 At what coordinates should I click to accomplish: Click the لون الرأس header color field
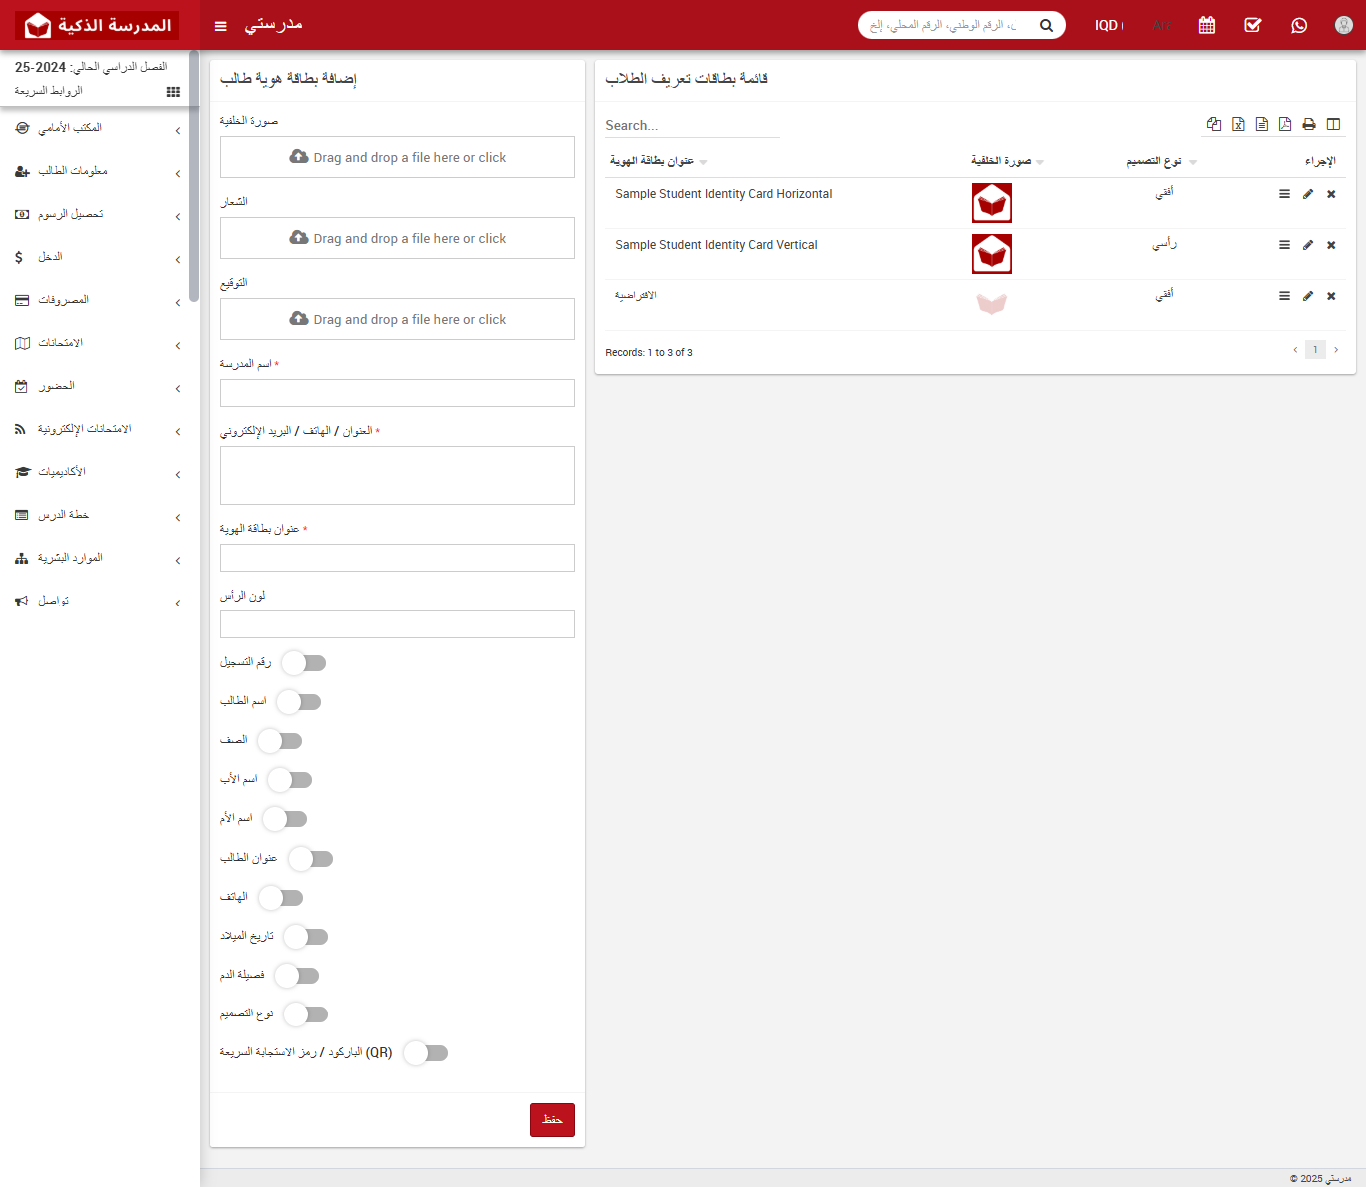tap(397, 624)
